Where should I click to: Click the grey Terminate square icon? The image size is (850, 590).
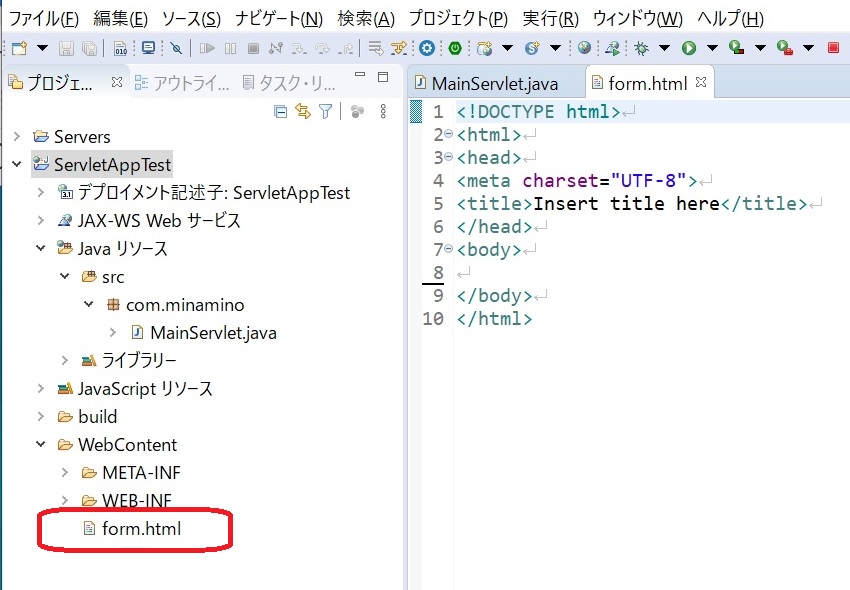(253, 48)
